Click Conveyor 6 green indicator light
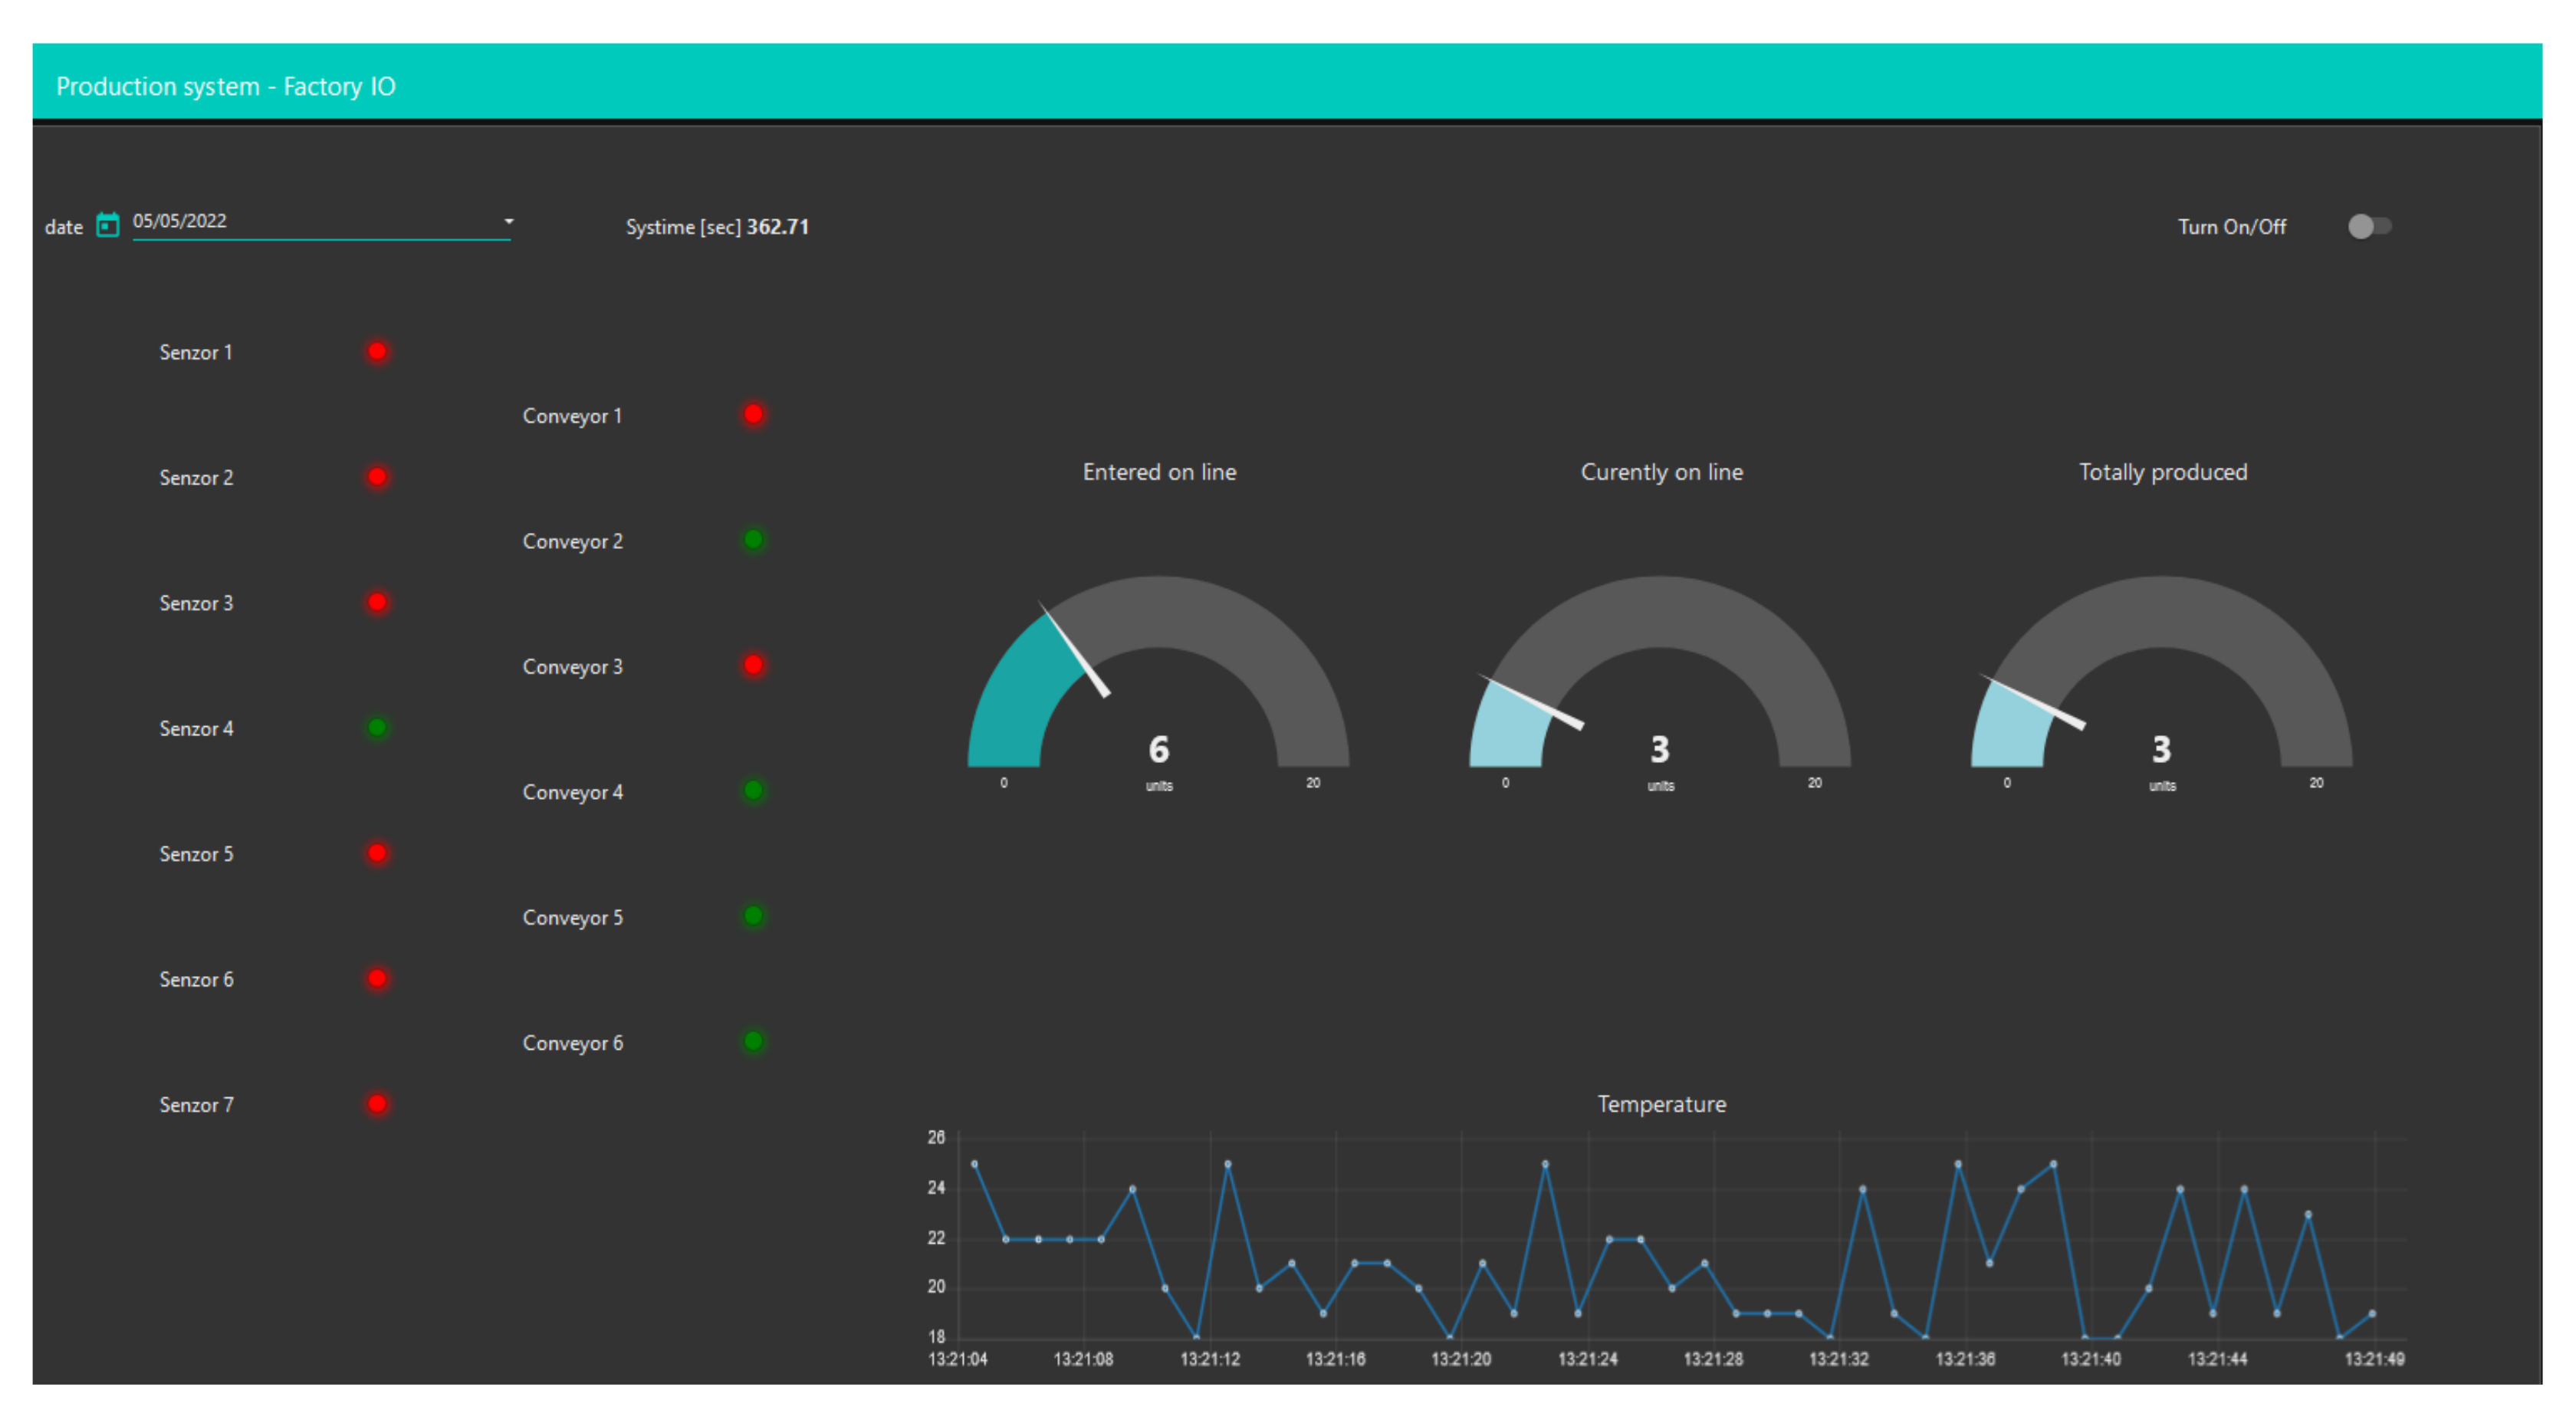The image size is (2576, 1420). tap(753, 1042)
